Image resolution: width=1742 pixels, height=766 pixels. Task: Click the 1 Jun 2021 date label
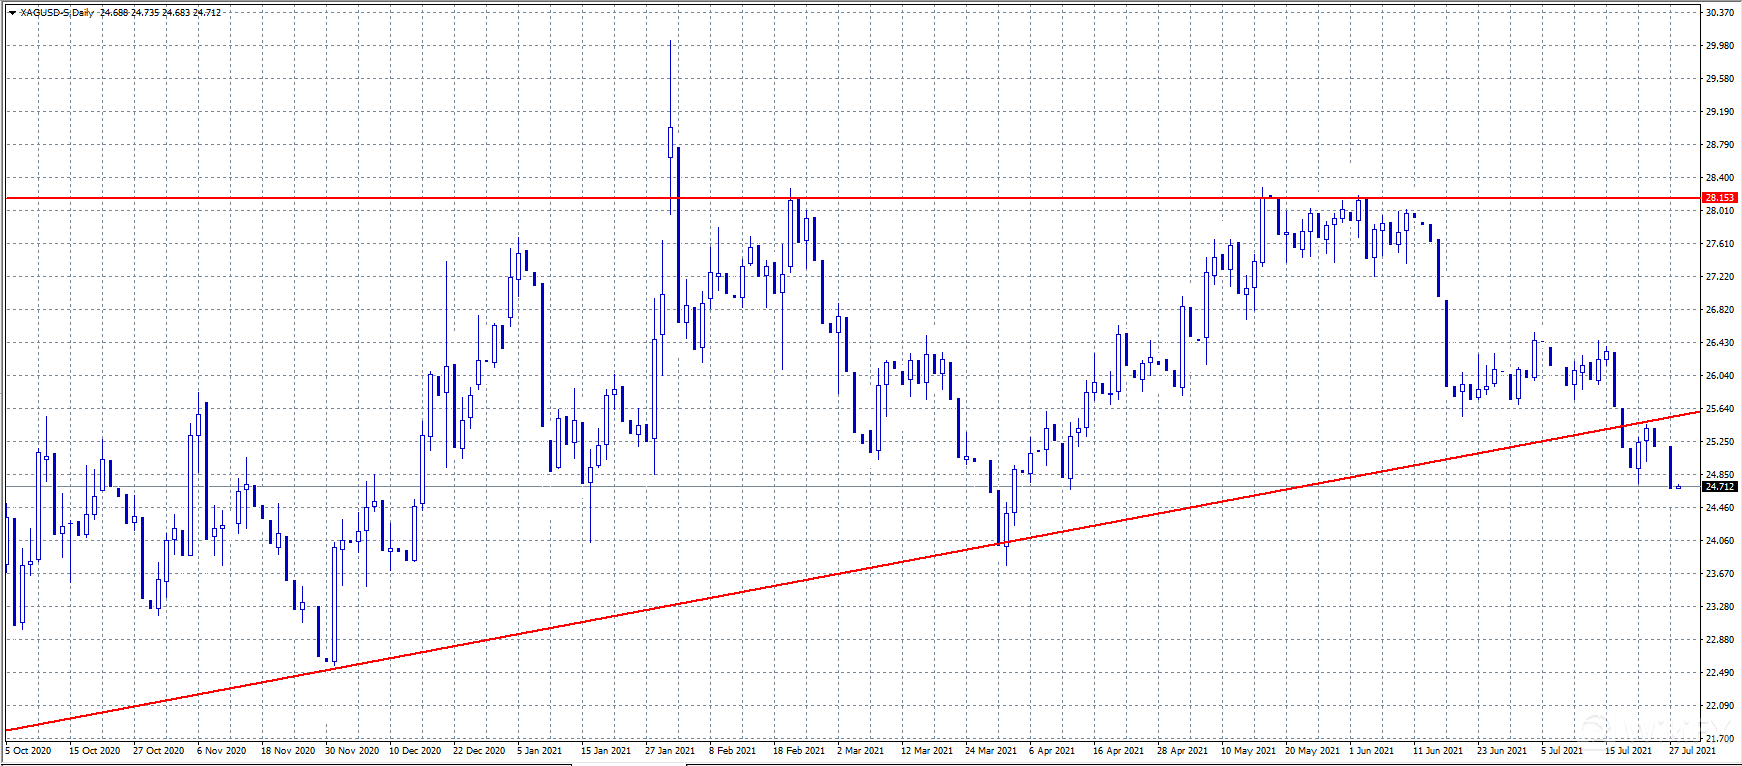tap(1371, 750)
